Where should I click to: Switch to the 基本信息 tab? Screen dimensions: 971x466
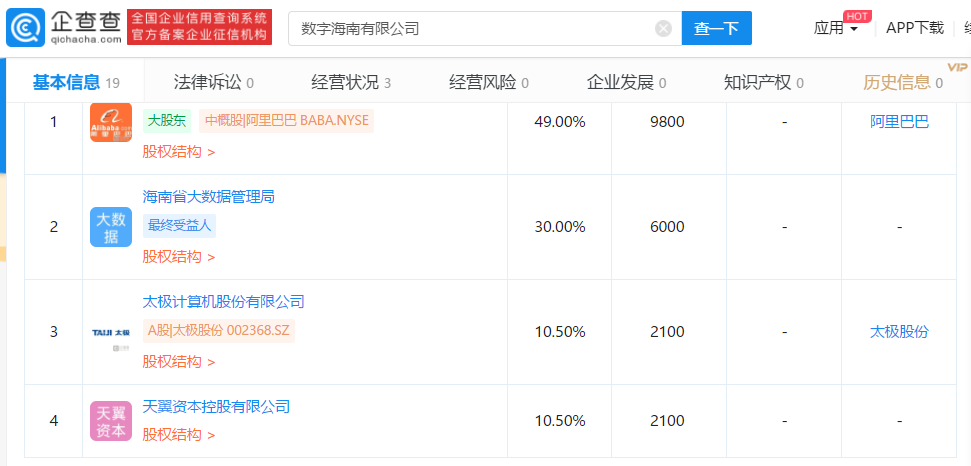point(76,82)
